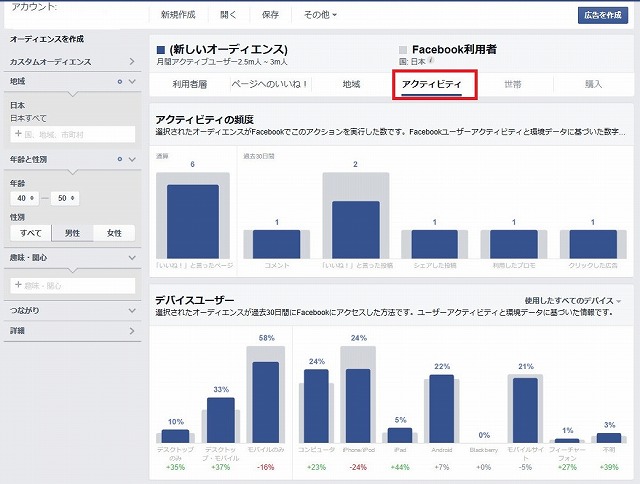The image size is (640, 484).
Task: Open the 開く menu item
Action: [228, 15]
